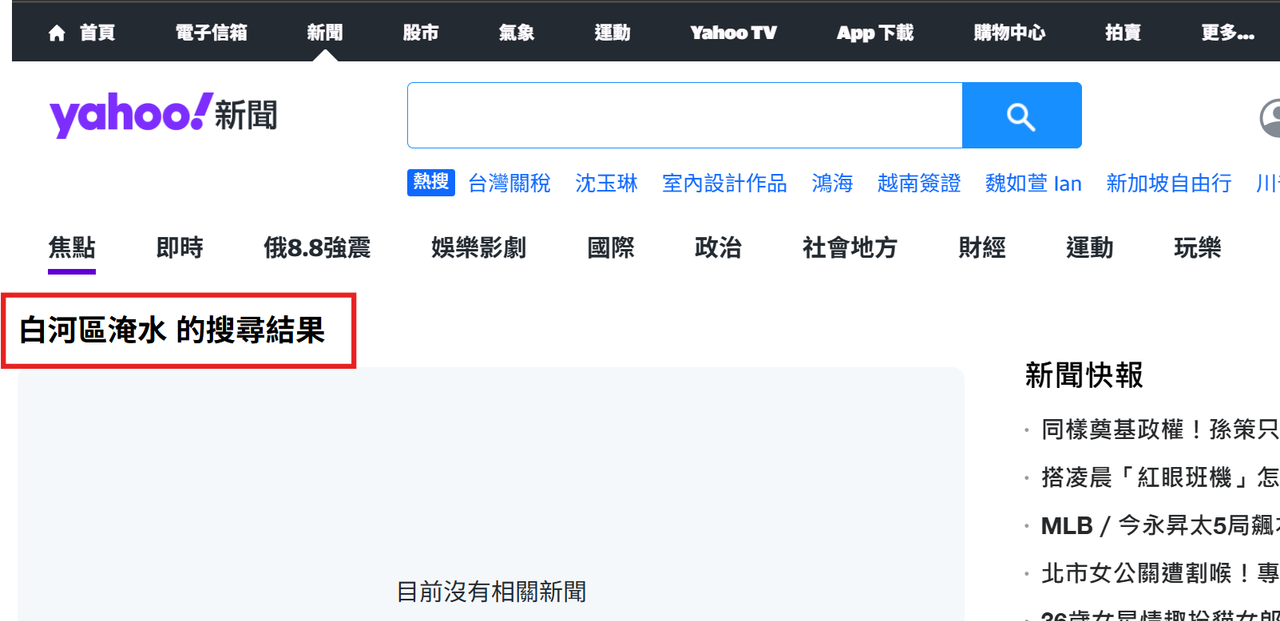Click the 新聞快報 heading
1280x621 pixels.
[x=1084, y=375]
